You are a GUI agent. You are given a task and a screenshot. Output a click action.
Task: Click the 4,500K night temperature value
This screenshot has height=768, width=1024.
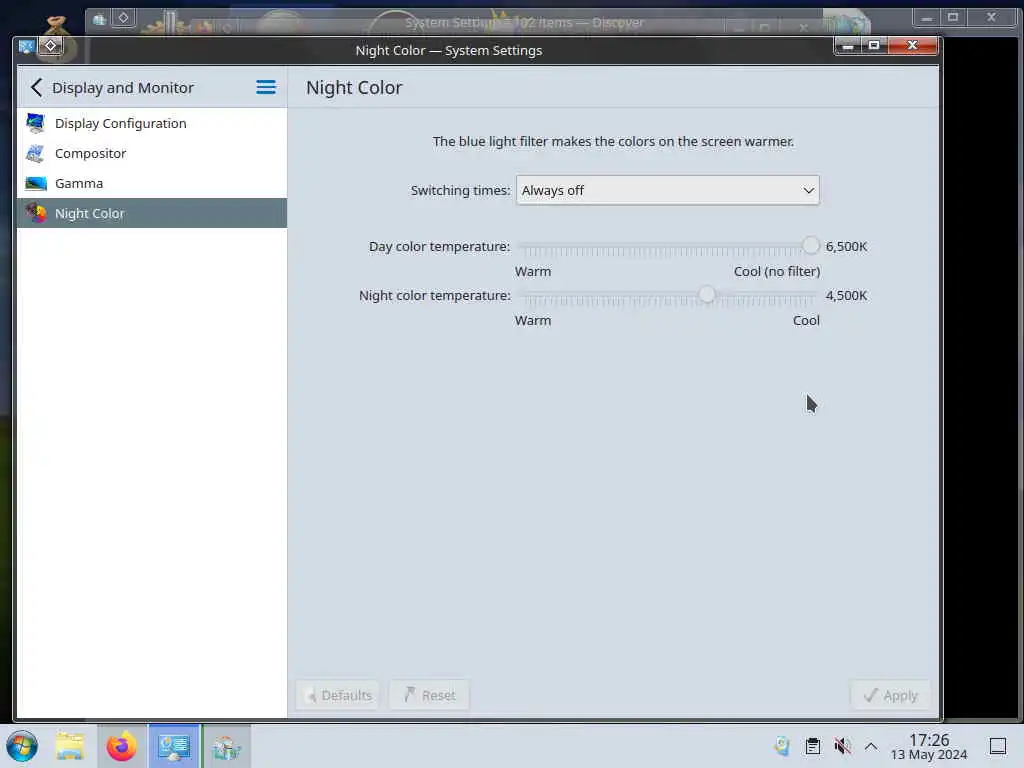click(x=846, y=295)
